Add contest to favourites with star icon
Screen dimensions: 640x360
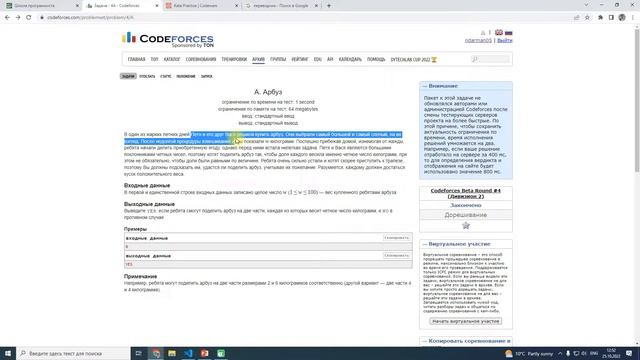[466, 225]
